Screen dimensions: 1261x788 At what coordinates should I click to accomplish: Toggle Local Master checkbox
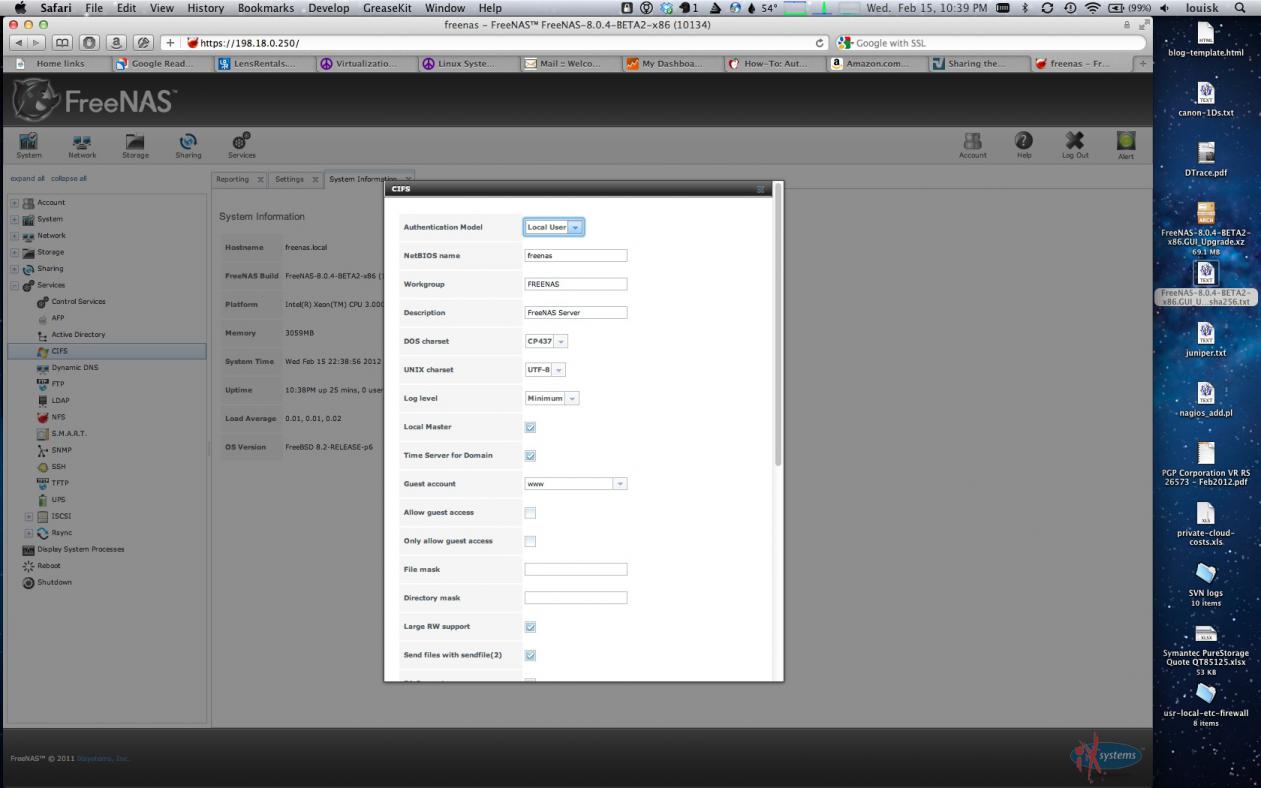(530, 427)
